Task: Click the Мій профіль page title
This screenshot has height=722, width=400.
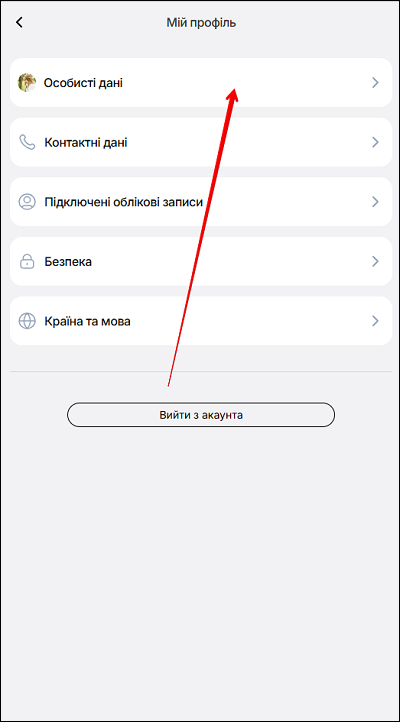Action: pyautogui.click(x=201, y=23)
